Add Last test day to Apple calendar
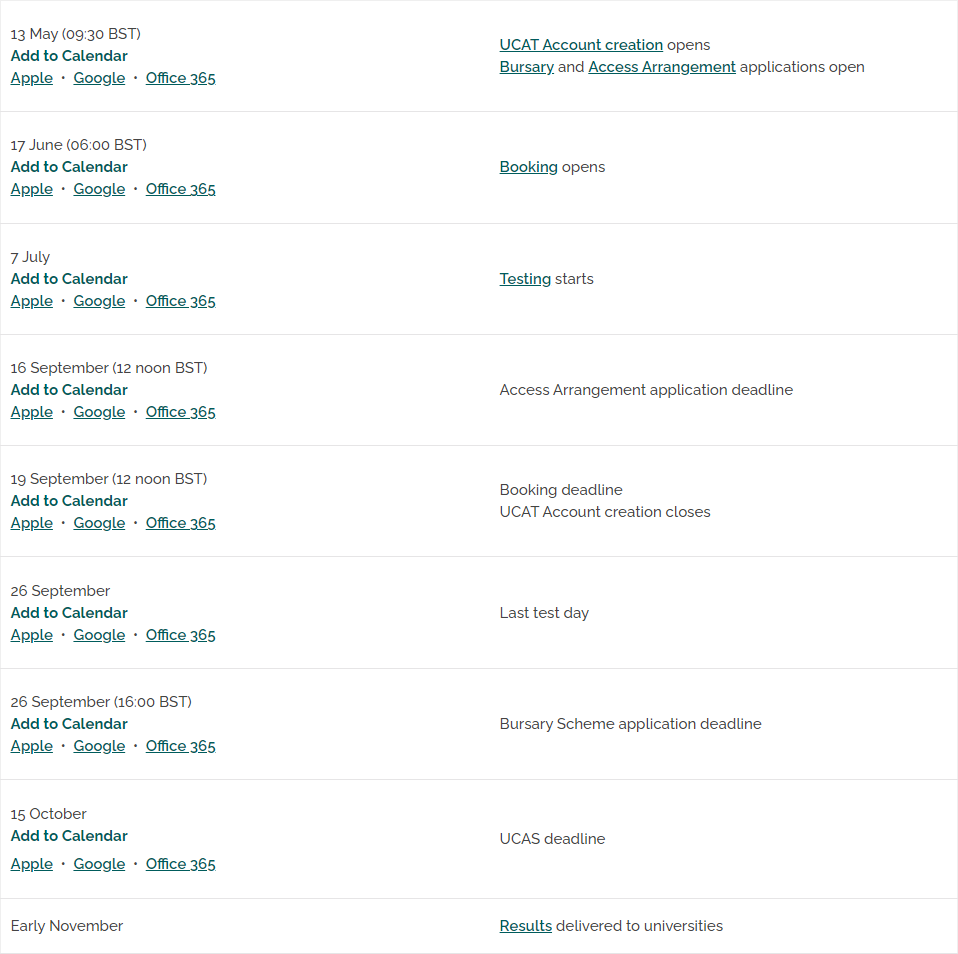 click(x=32, y=635)
